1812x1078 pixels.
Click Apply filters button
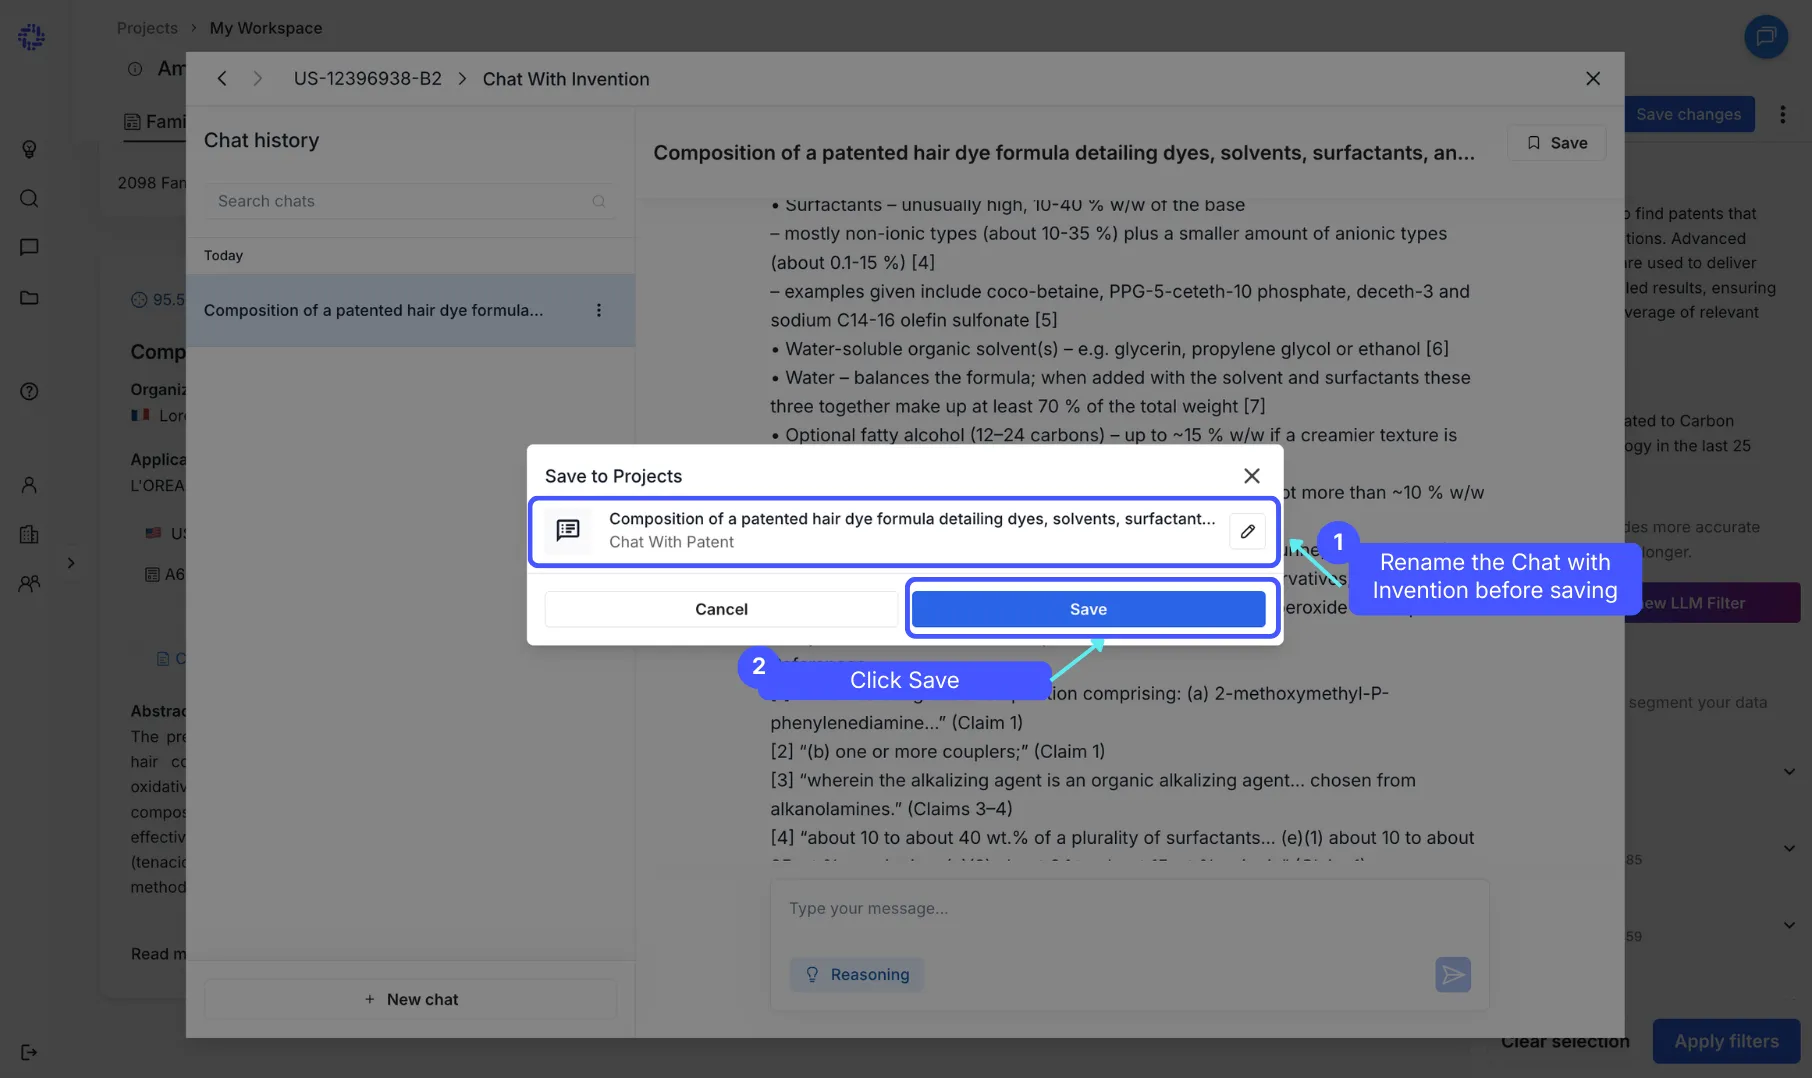pos(1726,1041)
